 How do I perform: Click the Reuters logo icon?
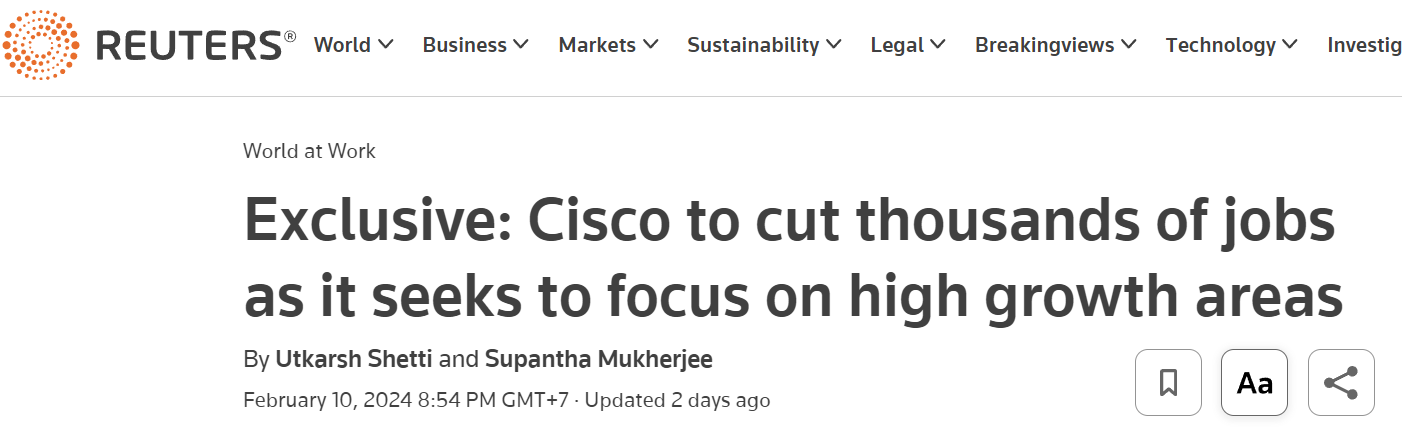pos(40,45)
